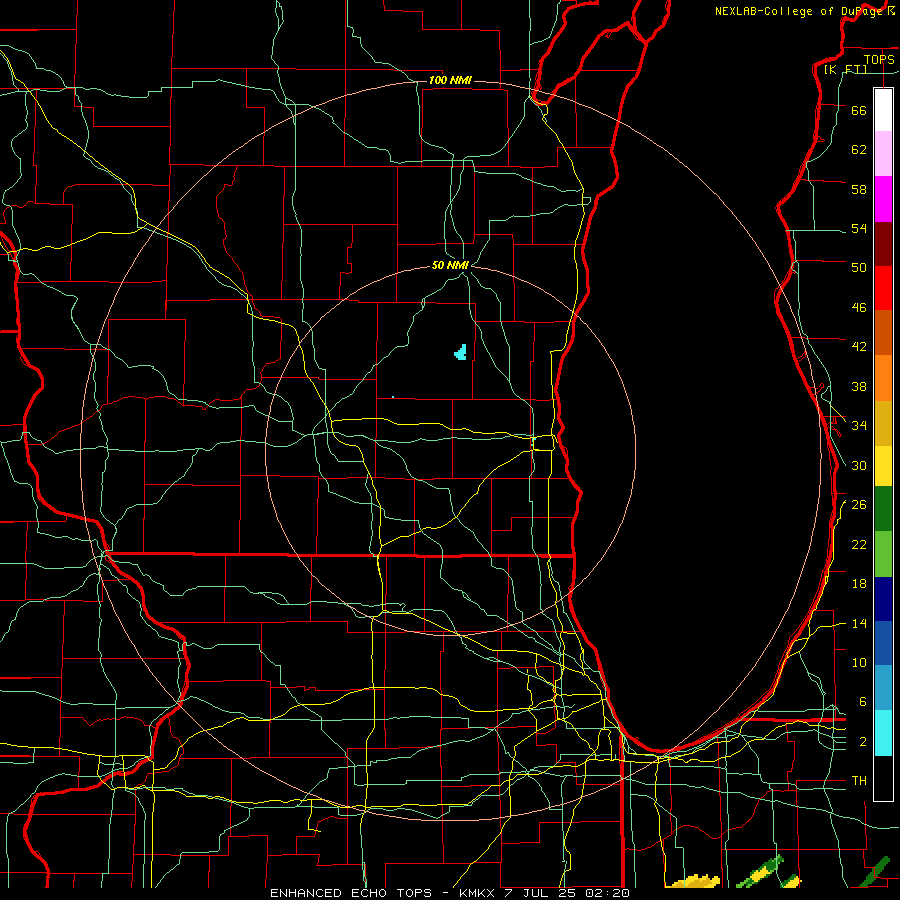Click the "22" legend value
This screenshot has height=900, width=900.
pyautogui.click(x=859, y=544)
